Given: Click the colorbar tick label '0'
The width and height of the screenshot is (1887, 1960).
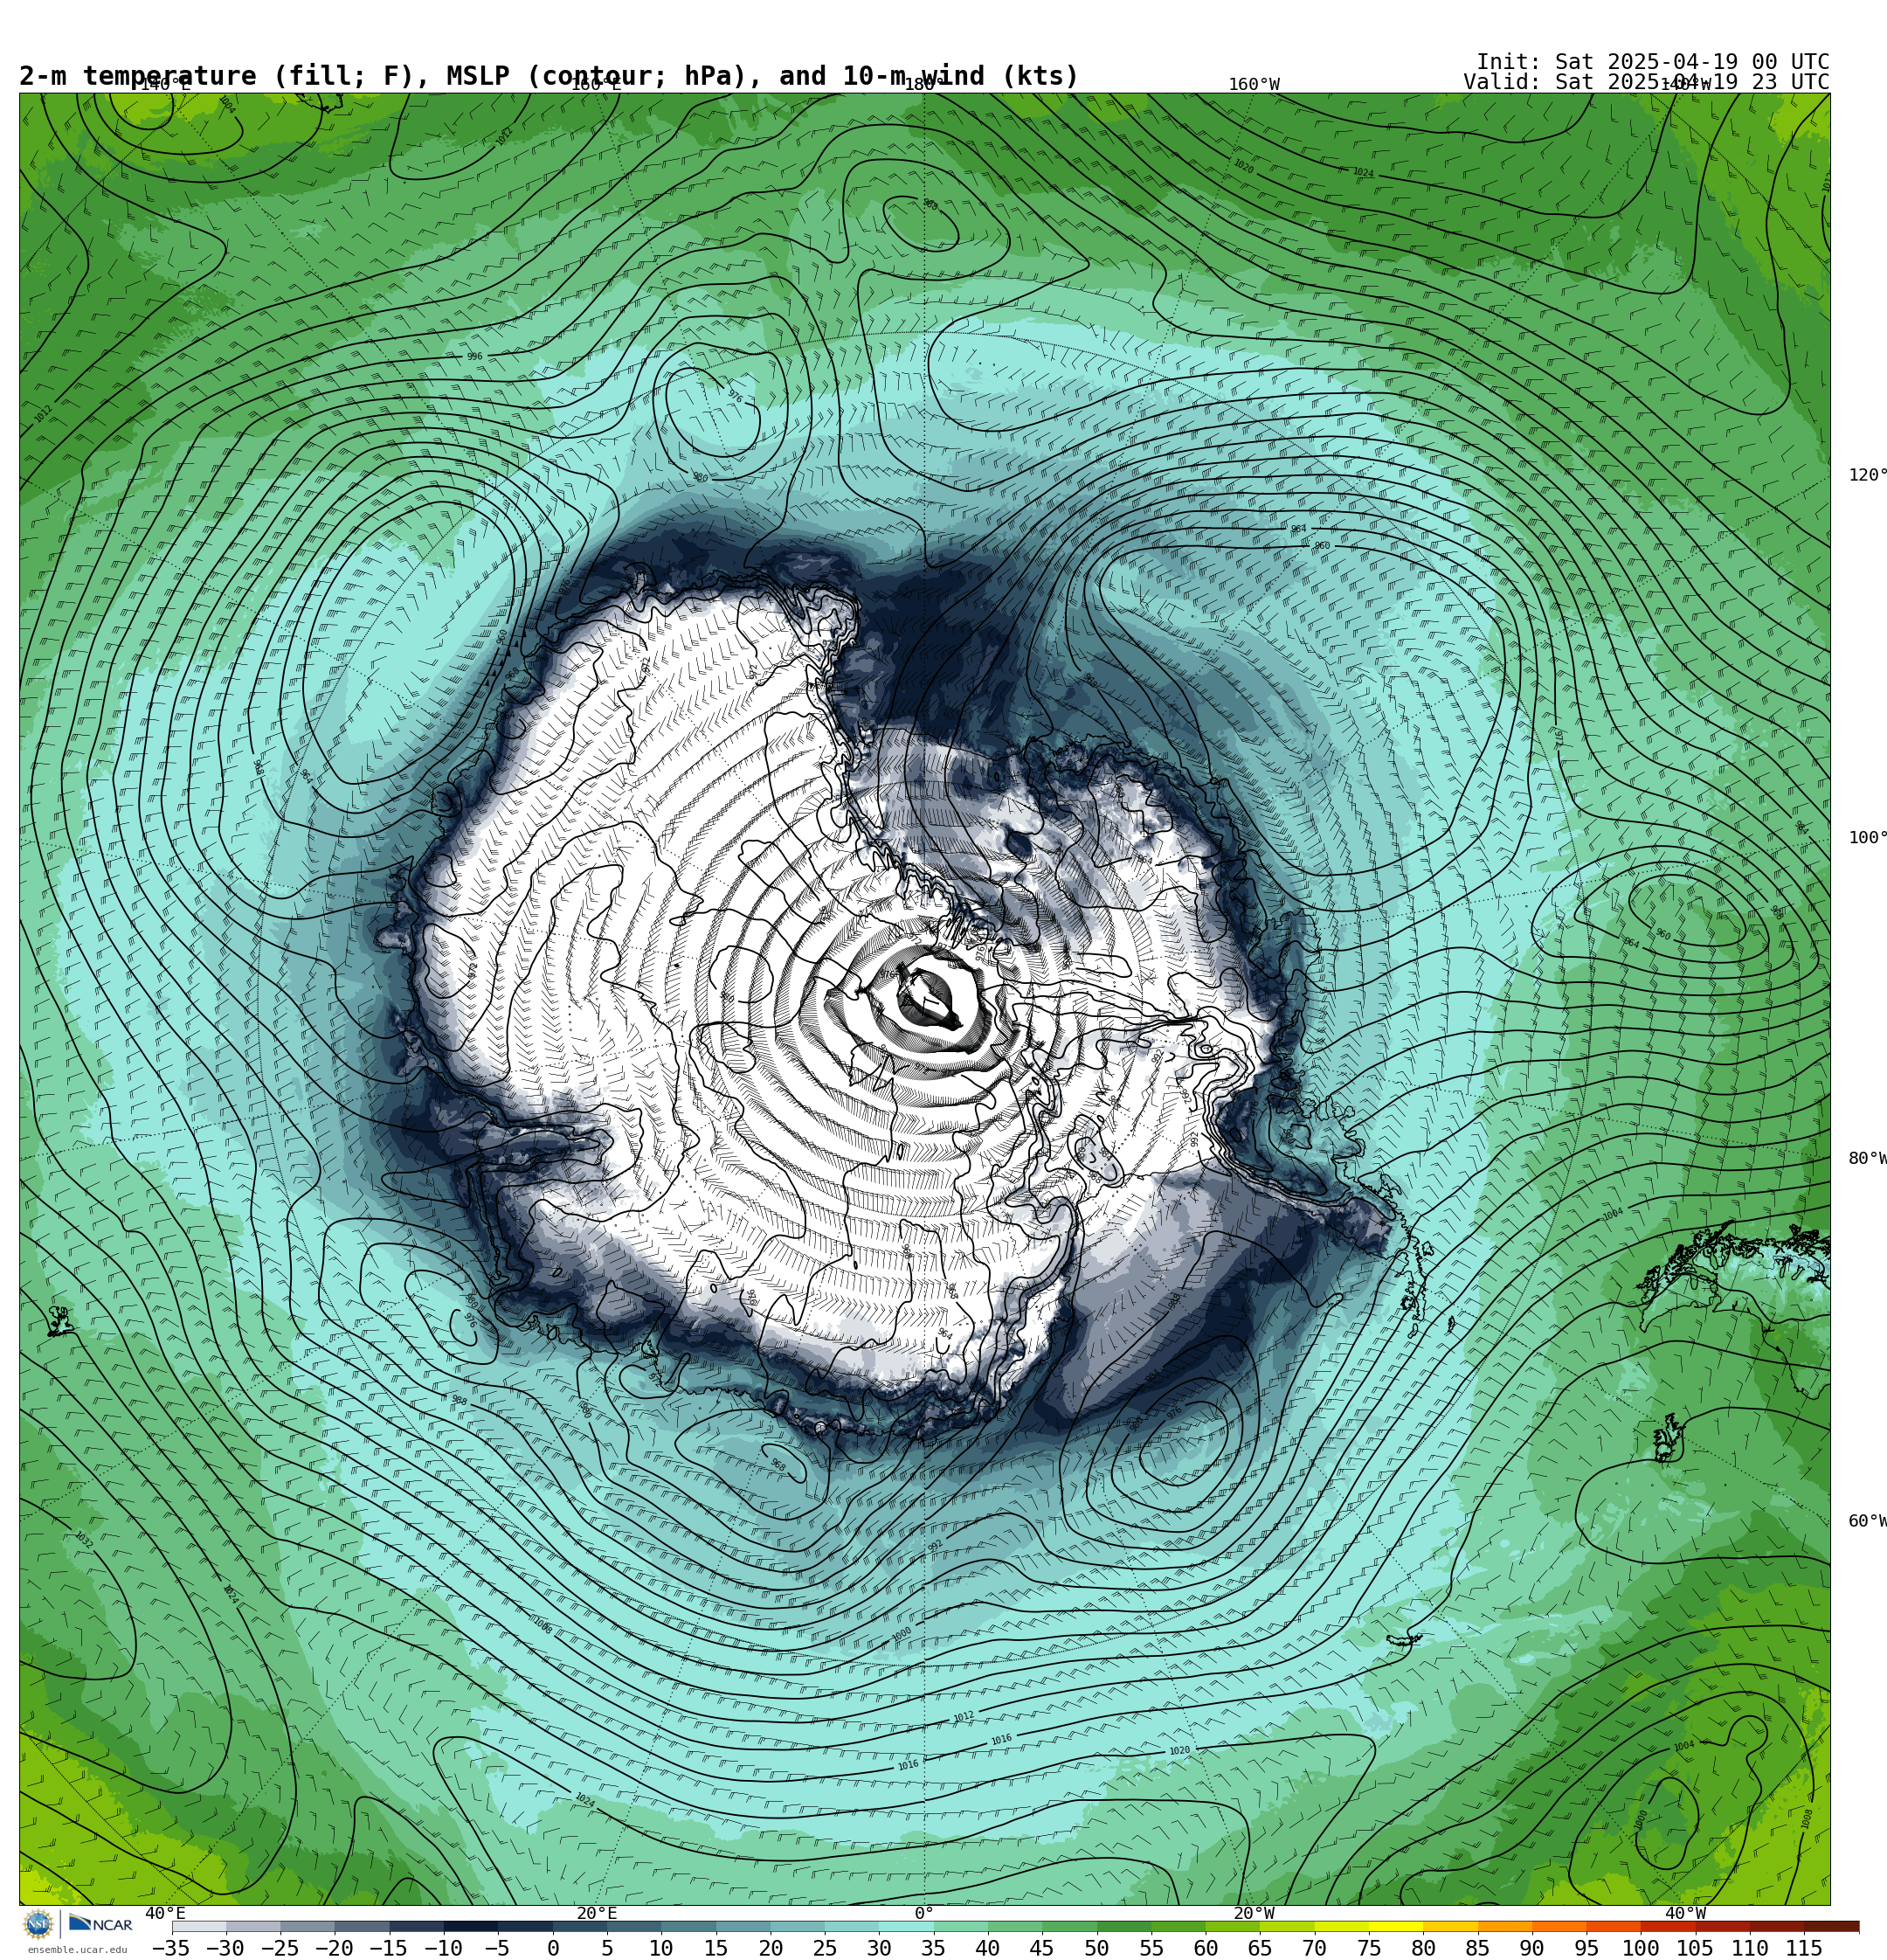Looking at the screenshot, I should (x=553, y=1949).
